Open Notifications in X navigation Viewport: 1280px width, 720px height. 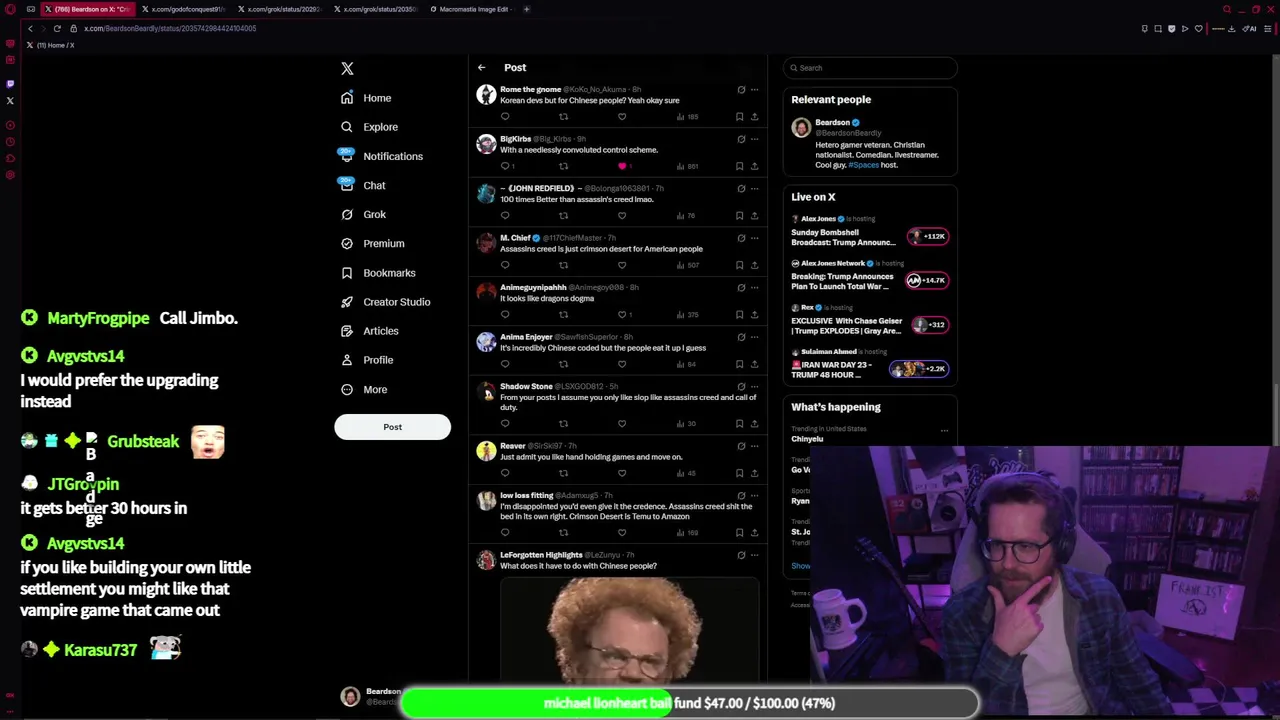pos(381,156)
